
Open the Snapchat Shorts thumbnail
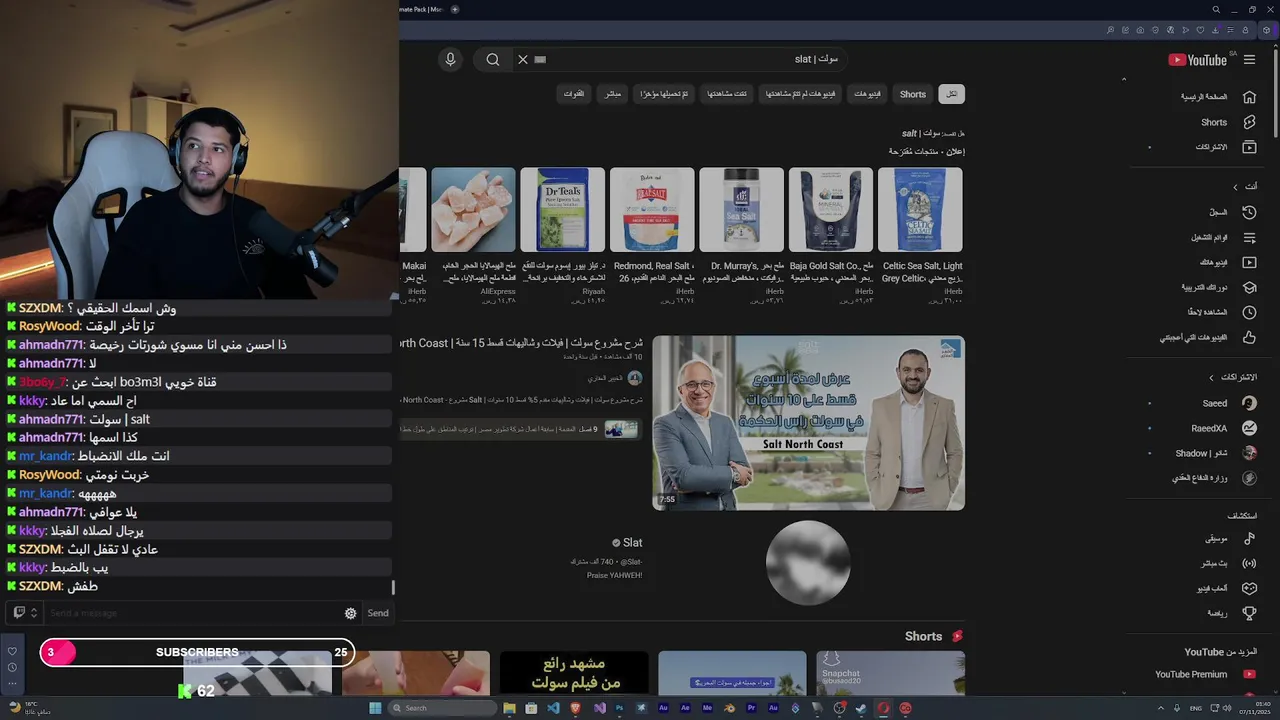[x=890, y=673]
